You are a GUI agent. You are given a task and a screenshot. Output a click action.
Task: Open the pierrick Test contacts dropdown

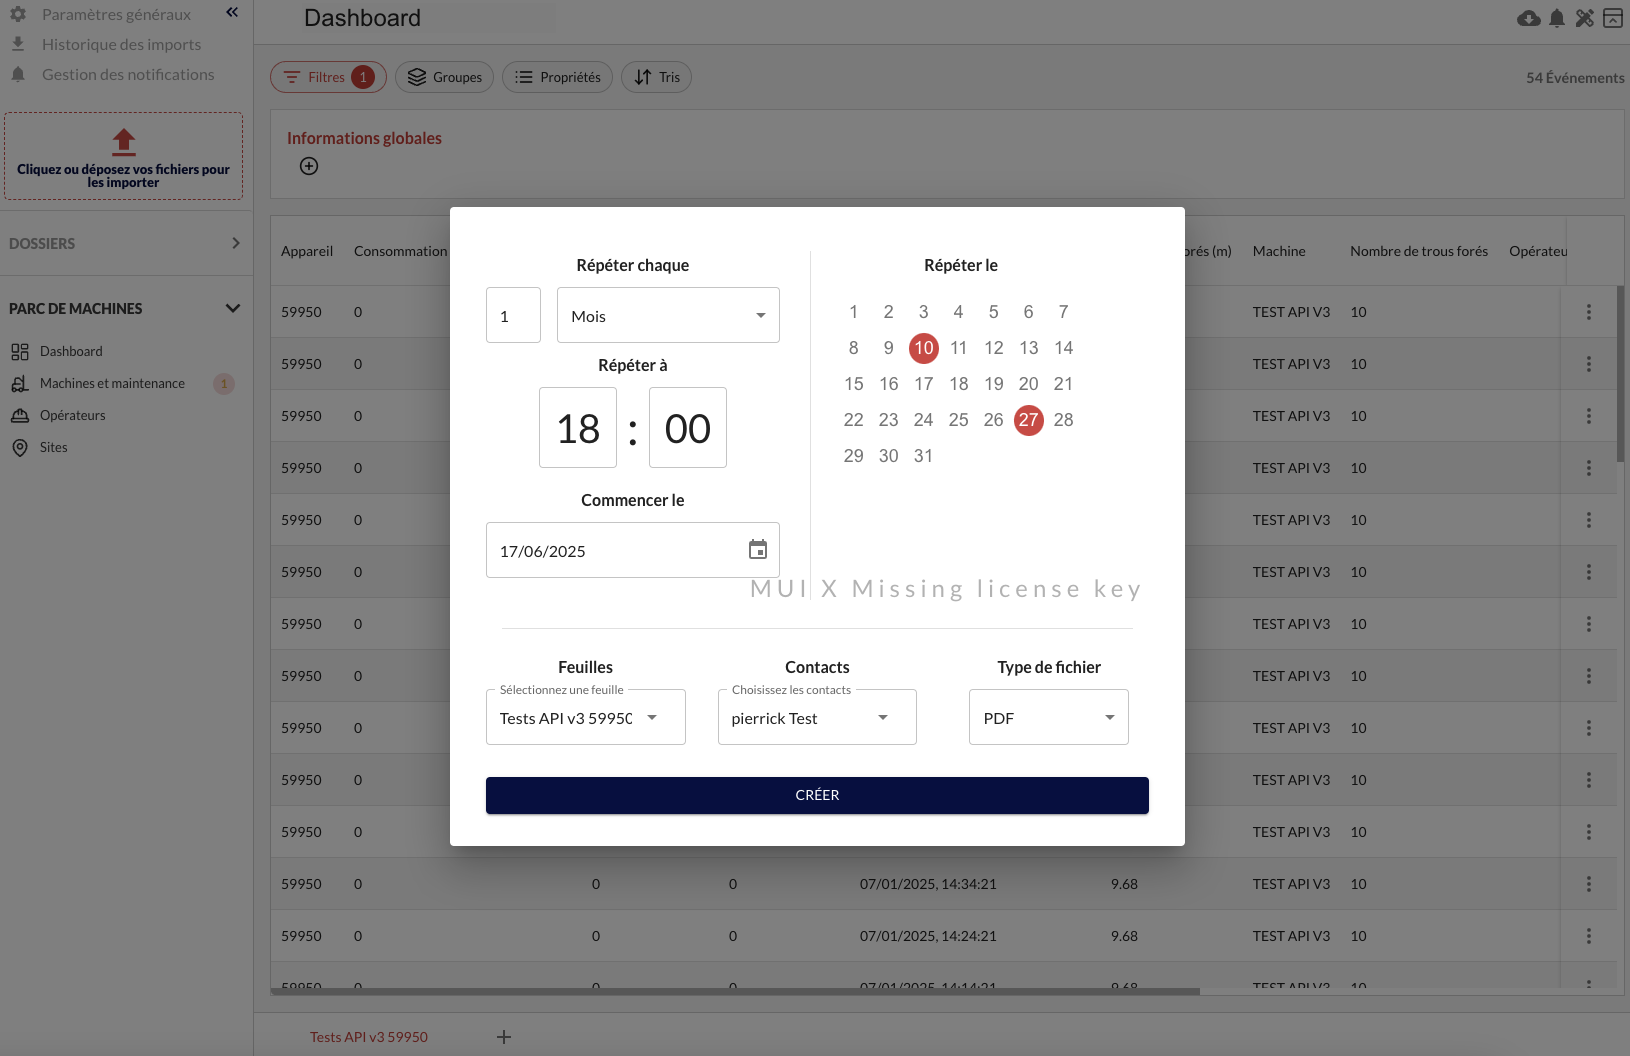pyautogui.click(x=816, y=718)
